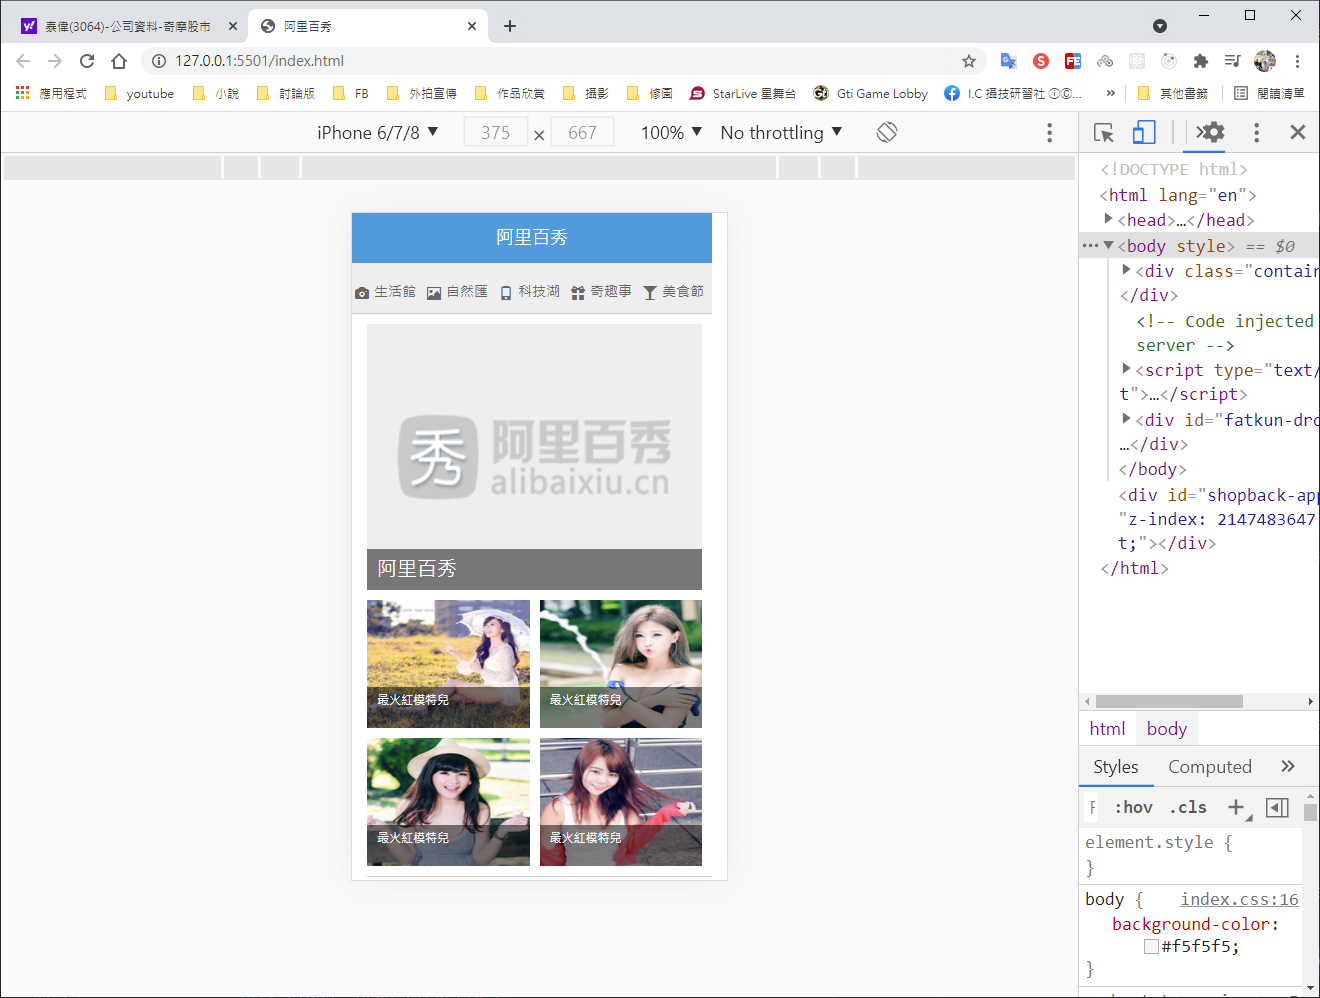Open DevTools settings gear
The image size is (1320, 998).
click(1211, 132)
